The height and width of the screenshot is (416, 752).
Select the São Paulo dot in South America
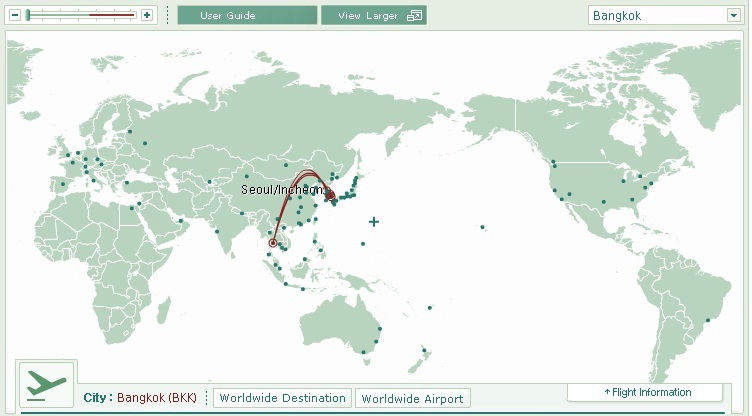pos(708,321)
